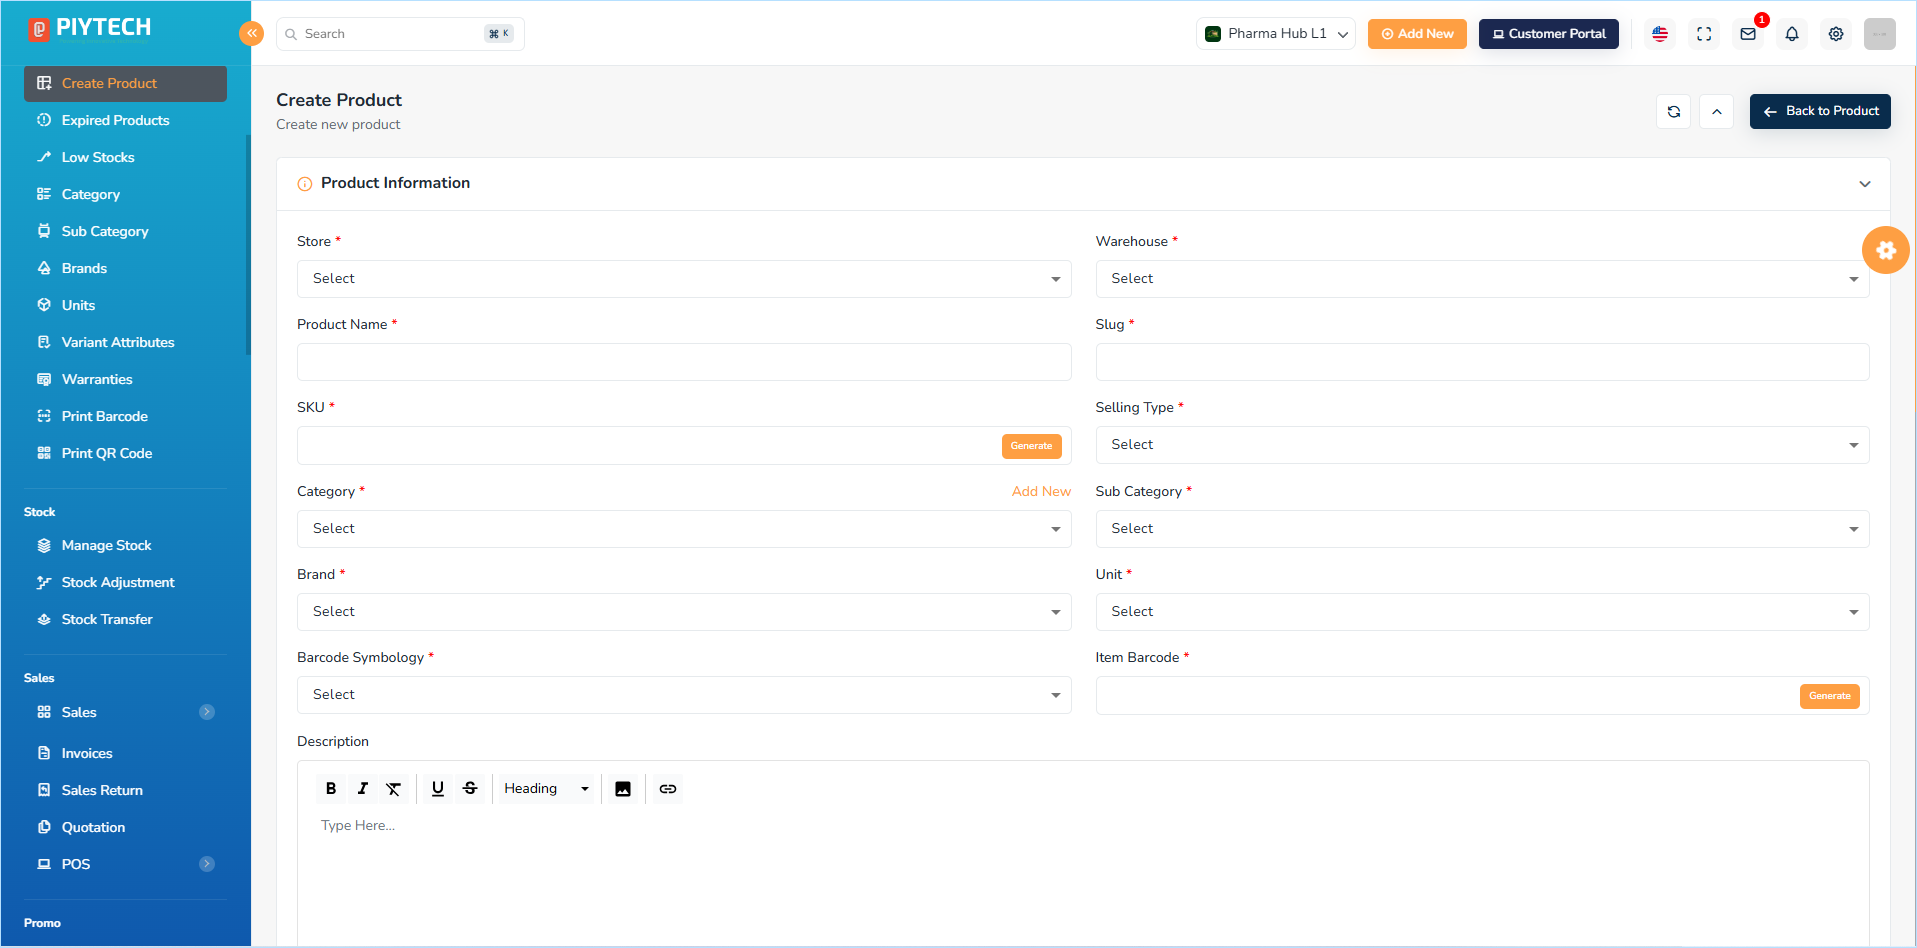Open Expired Products in sidebar
Viewport: 1917px width, 948px height.
tap(115, 120)
